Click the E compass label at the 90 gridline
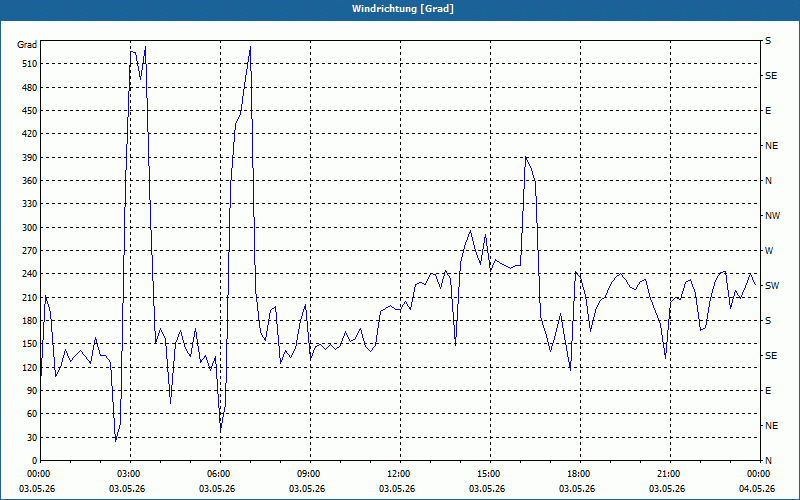 (x=768, y=391)
